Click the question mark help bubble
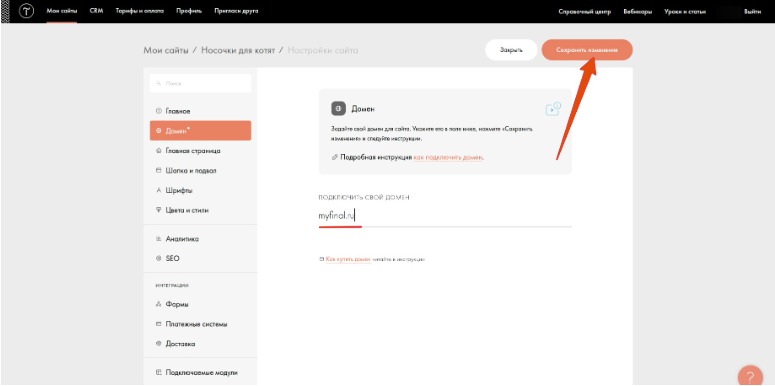775x386 pixels. 750,376
